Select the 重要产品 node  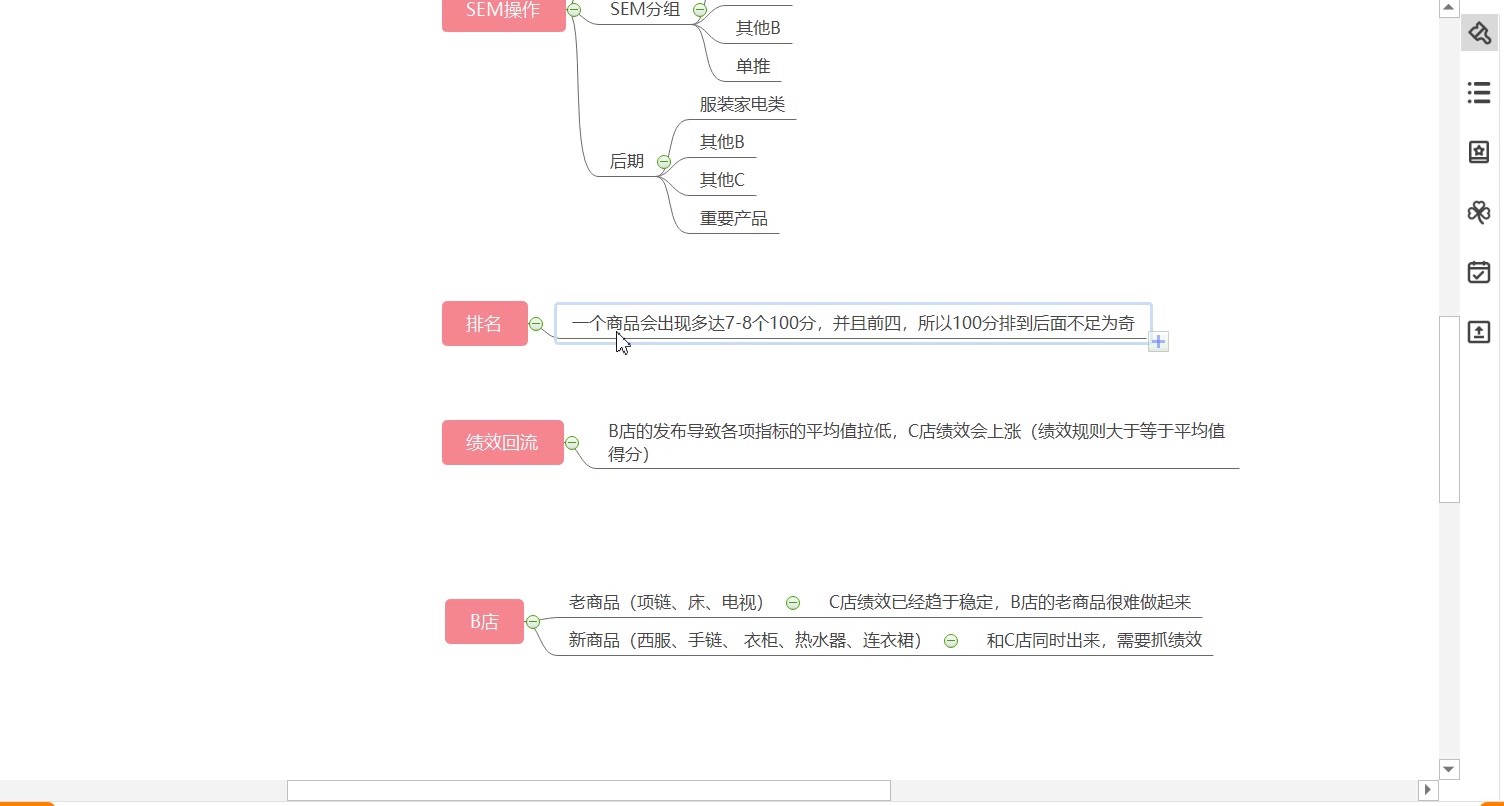(x=731, y=217)
